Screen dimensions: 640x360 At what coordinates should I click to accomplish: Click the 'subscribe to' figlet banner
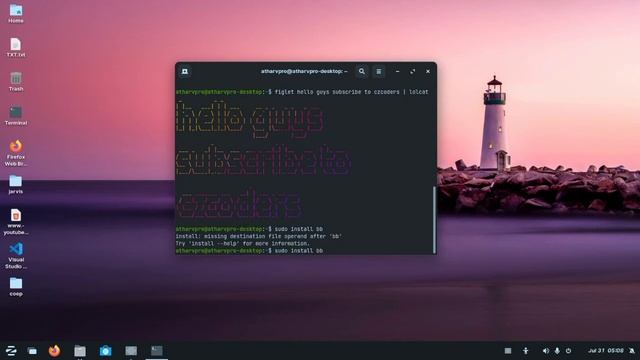263,161
